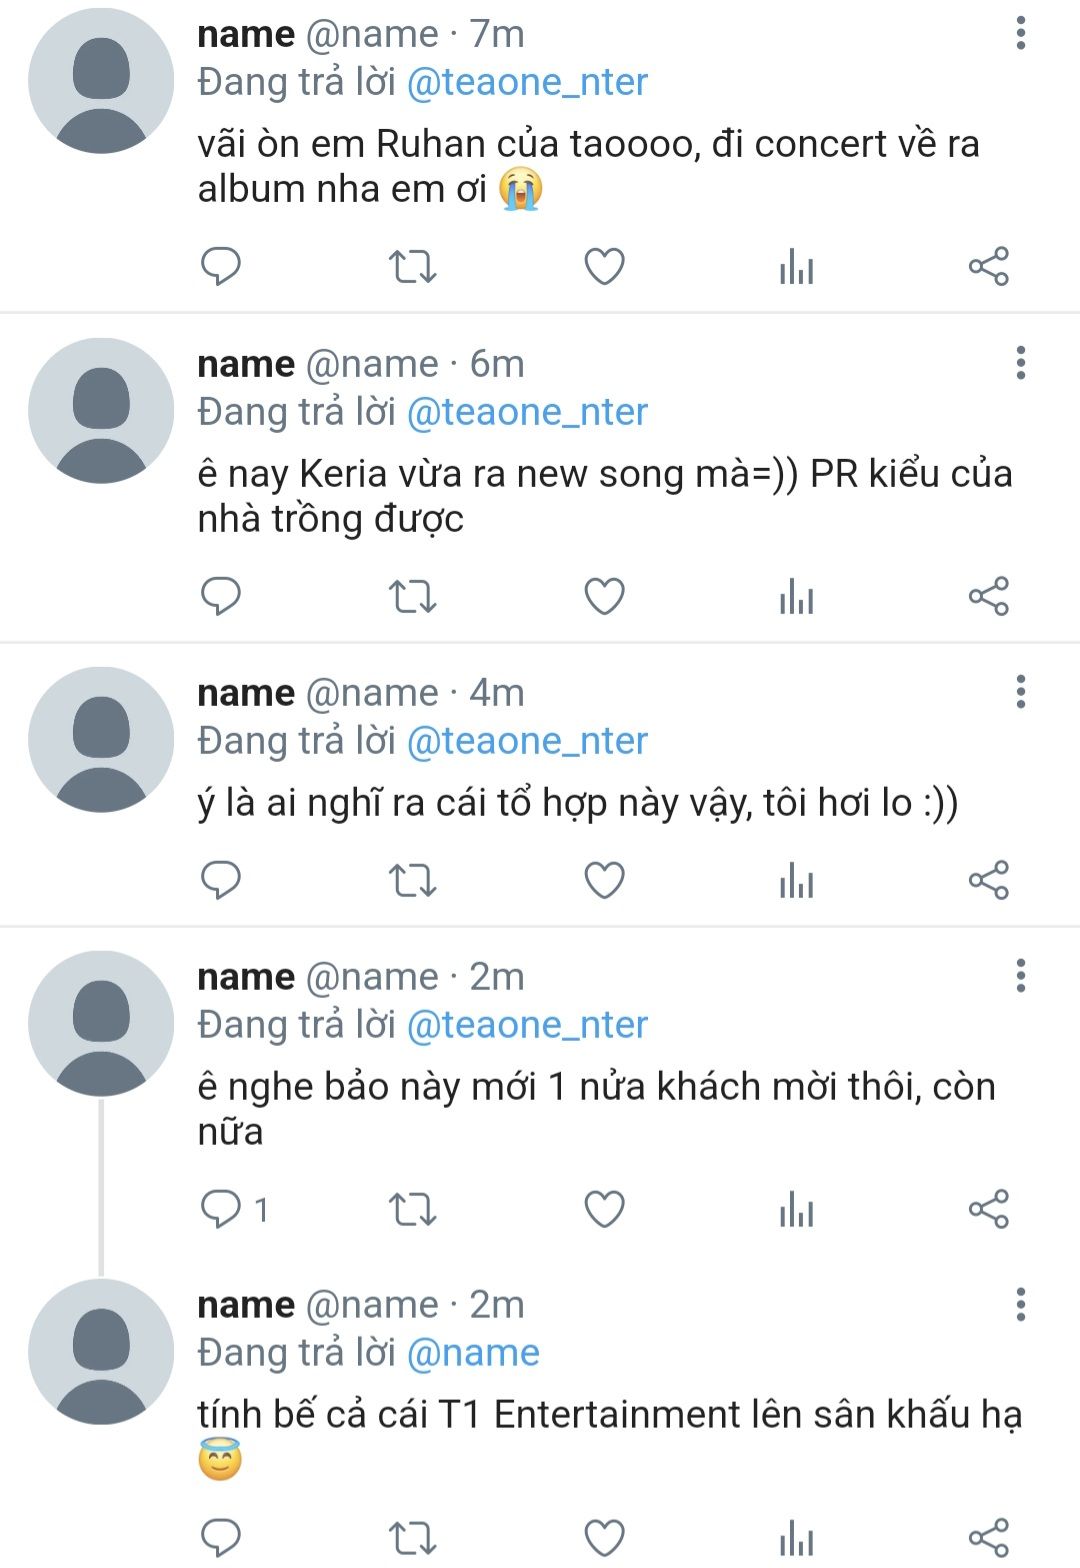The image size is (1080, 1568).
Task: View analytics of the T1 Entertainment tweet
Action: coord(796,1538)
